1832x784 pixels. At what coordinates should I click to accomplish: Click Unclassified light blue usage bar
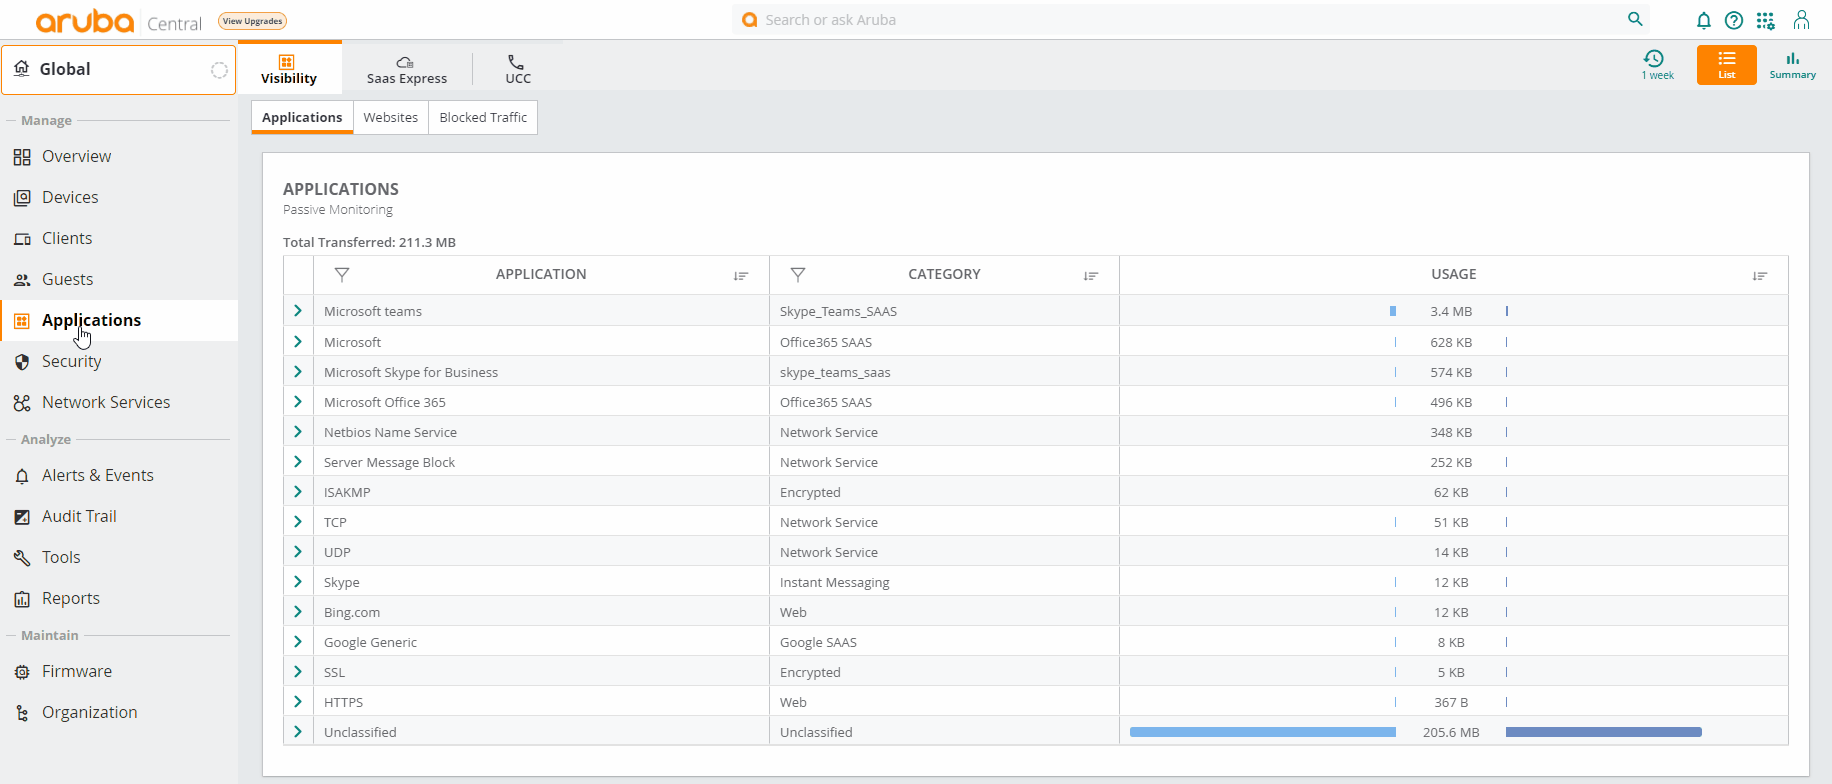1263,732
